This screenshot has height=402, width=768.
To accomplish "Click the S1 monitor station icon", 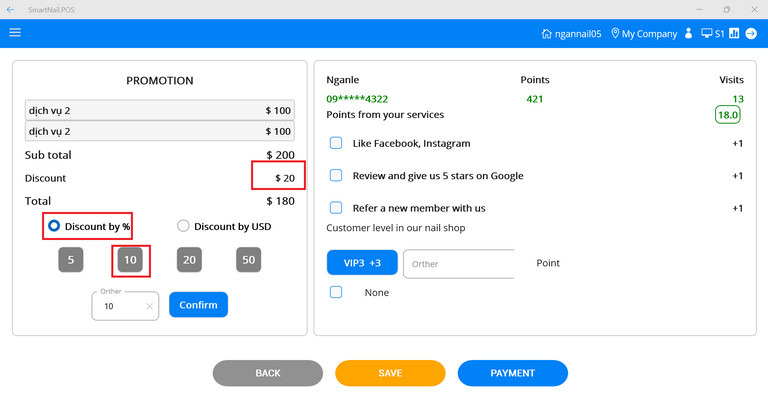I will [707, 33].
